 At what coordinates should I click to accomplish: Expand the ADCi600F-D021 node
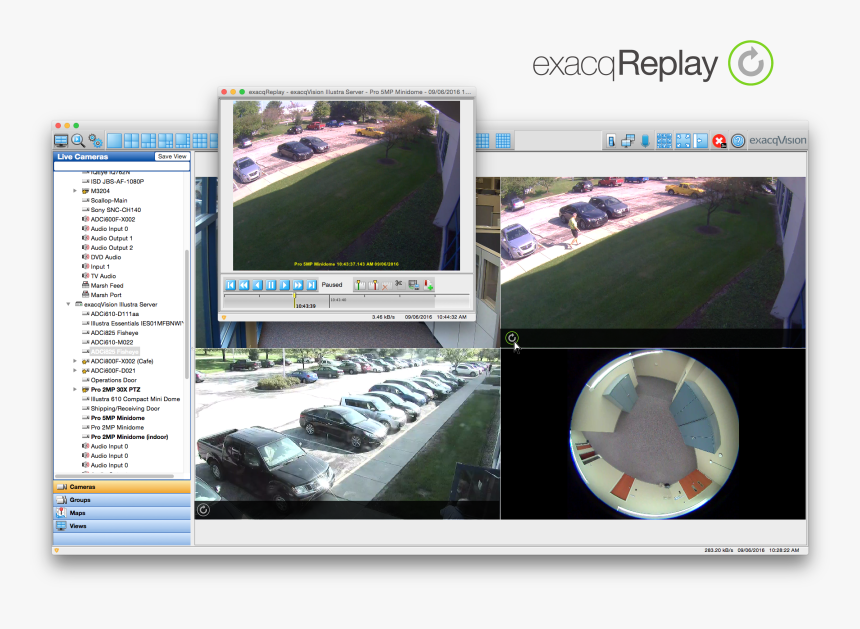(x=75, y=371)
